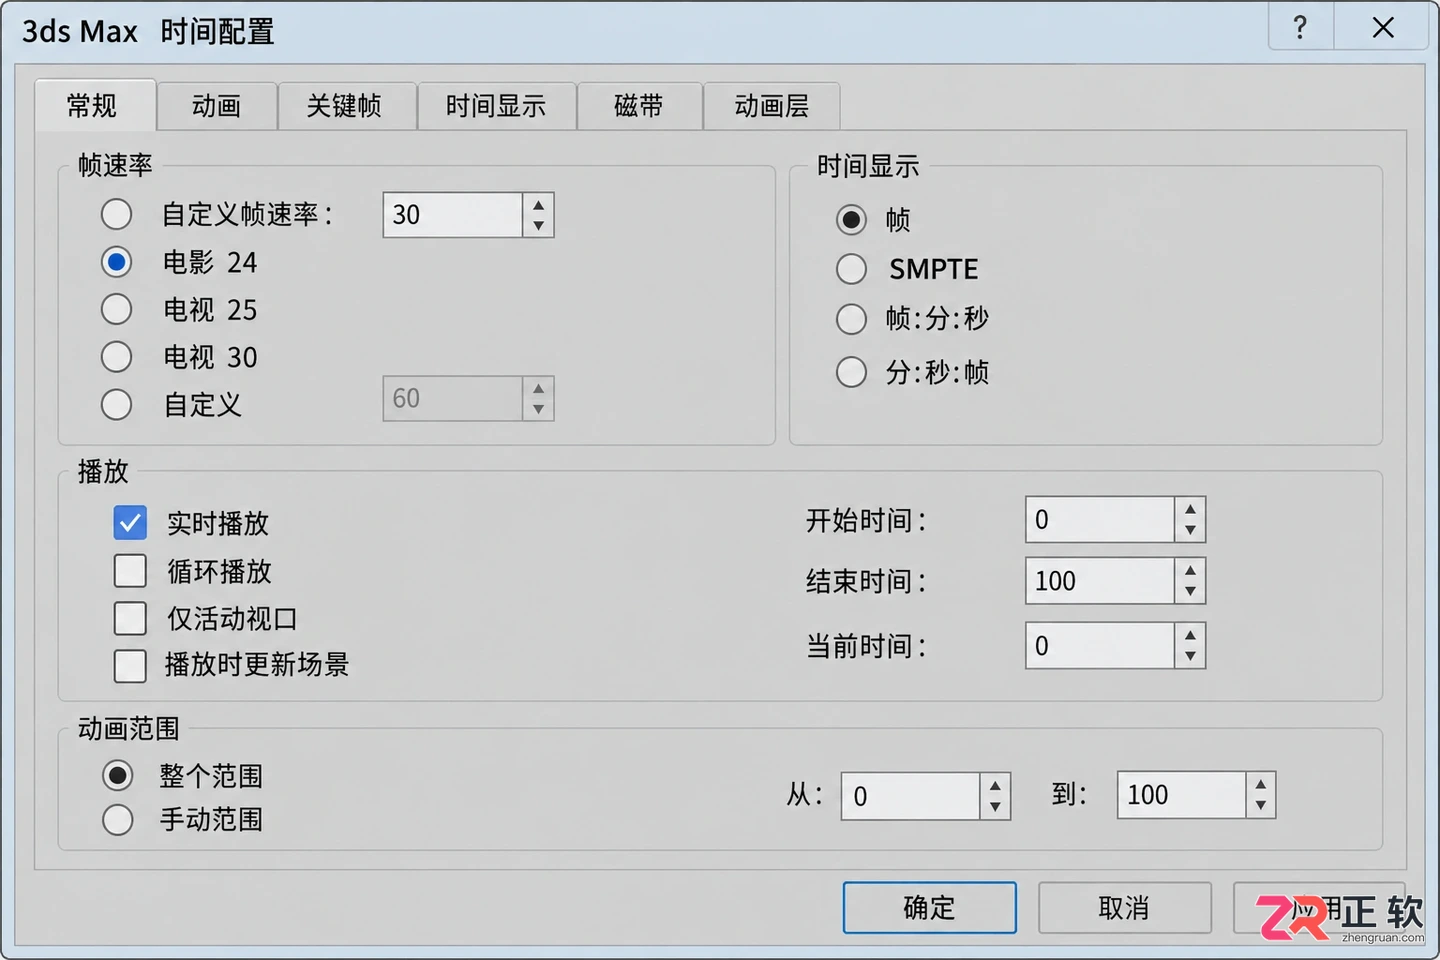Viewport: 1440px width, 960px height.
Task: Focus the 当前时间 input field
Action: point(1100,646)
